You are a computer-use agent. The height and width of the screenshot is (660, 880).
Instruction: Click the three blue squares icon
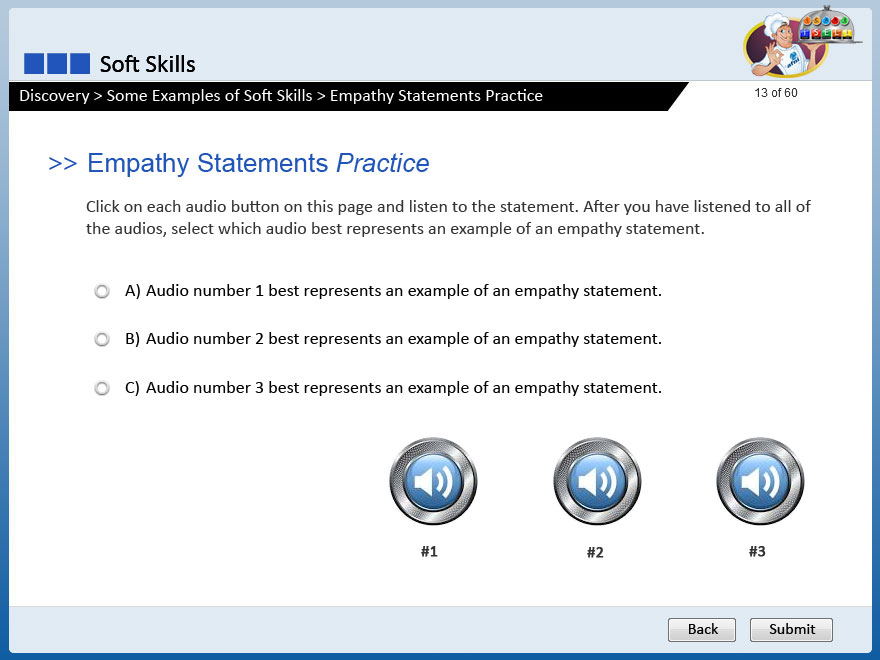click(57, 64)
